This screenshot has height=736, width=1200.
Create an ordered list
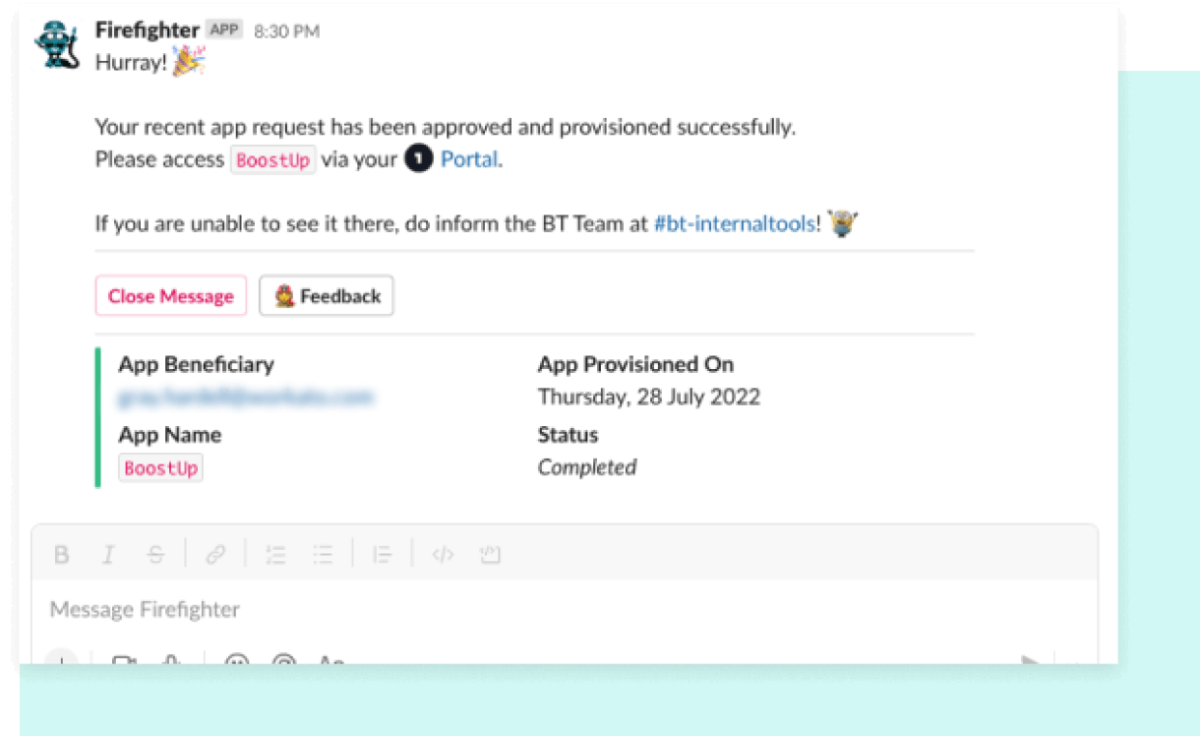(x=276, y=554)
